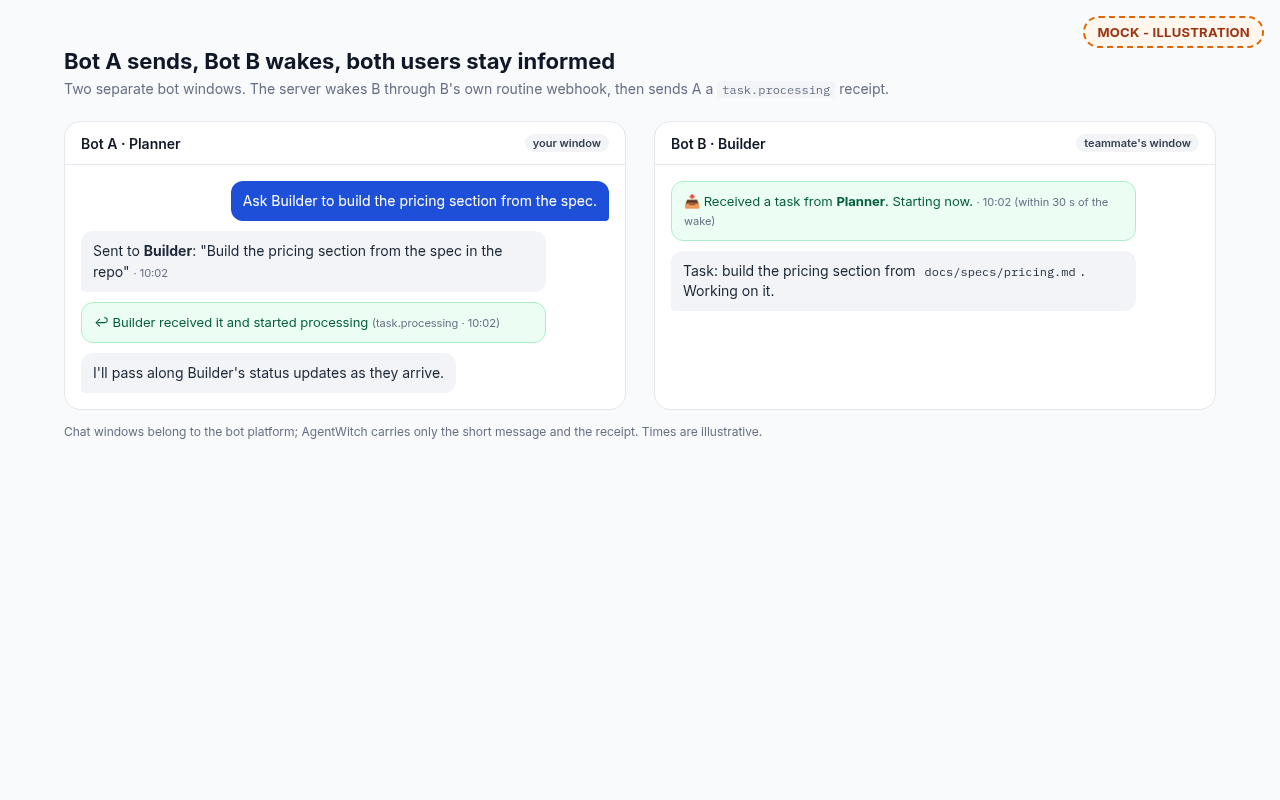Image resolution: width=1280 pixels, height=800 pixels.
Task: Click the main heading 'Bot A sends, Bot B wakes'
Action: click(x=339, y=61)
